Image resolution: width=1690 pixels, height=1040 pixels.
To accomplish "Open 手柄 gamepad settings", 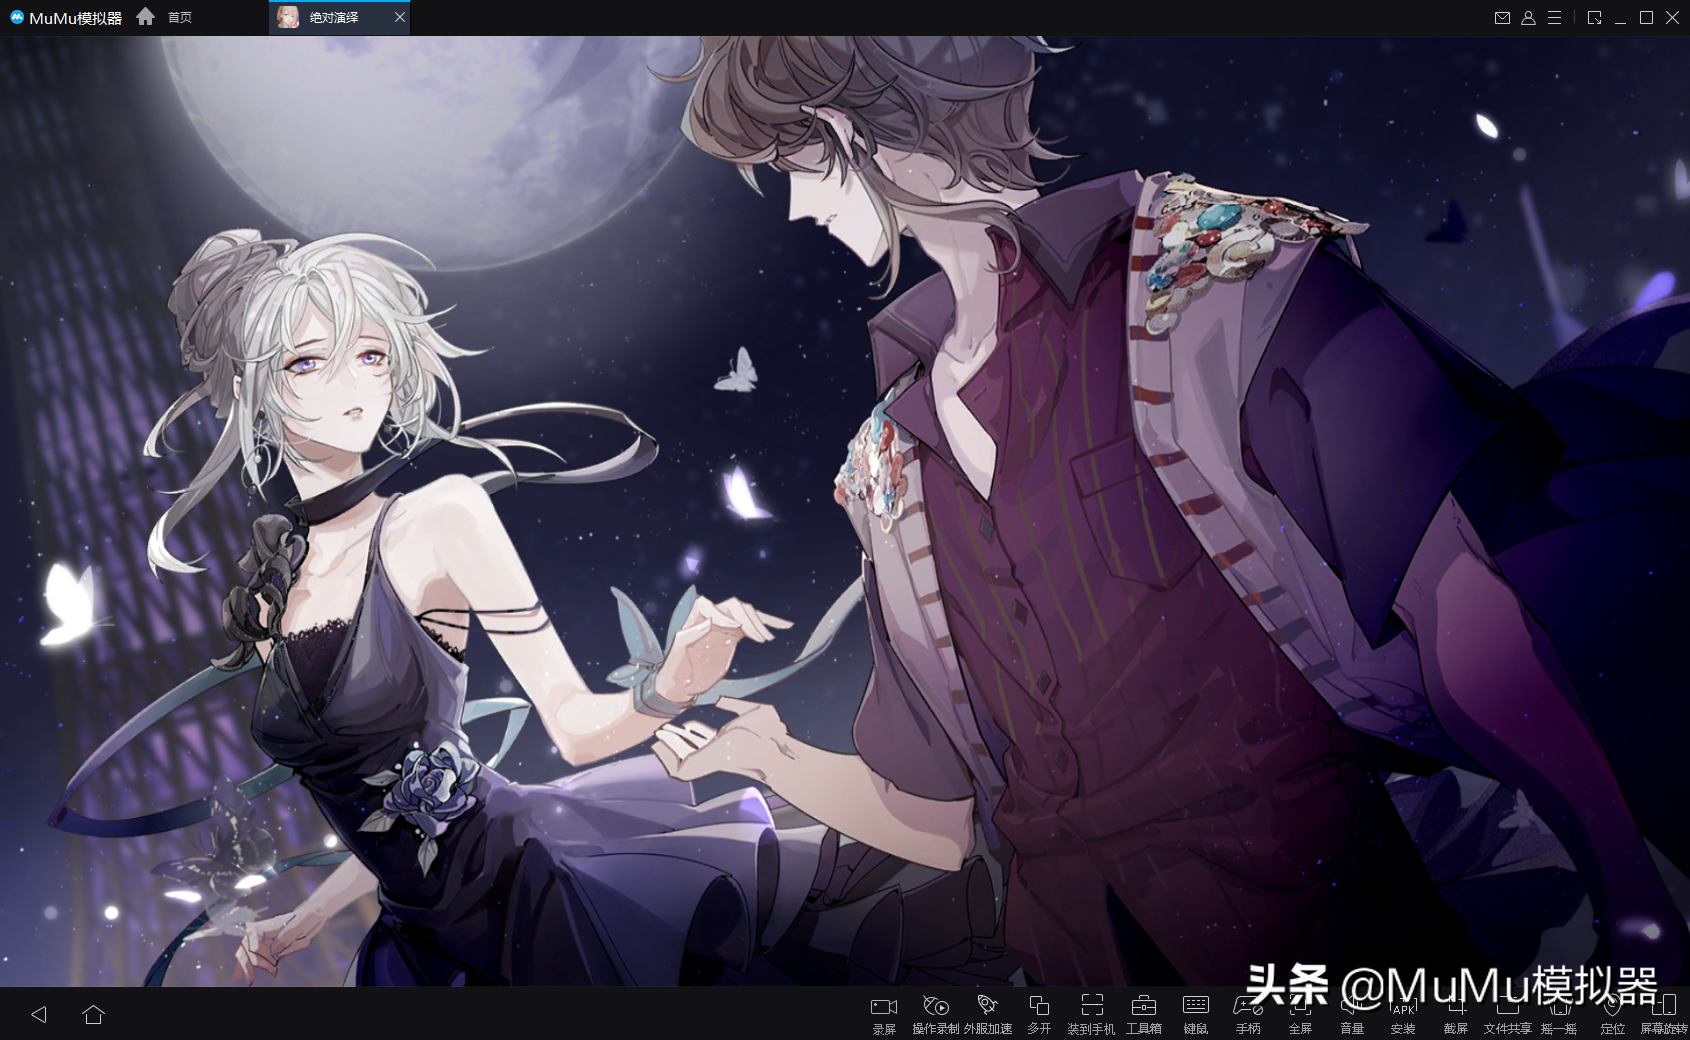I will click(x=1248, y=1014).
